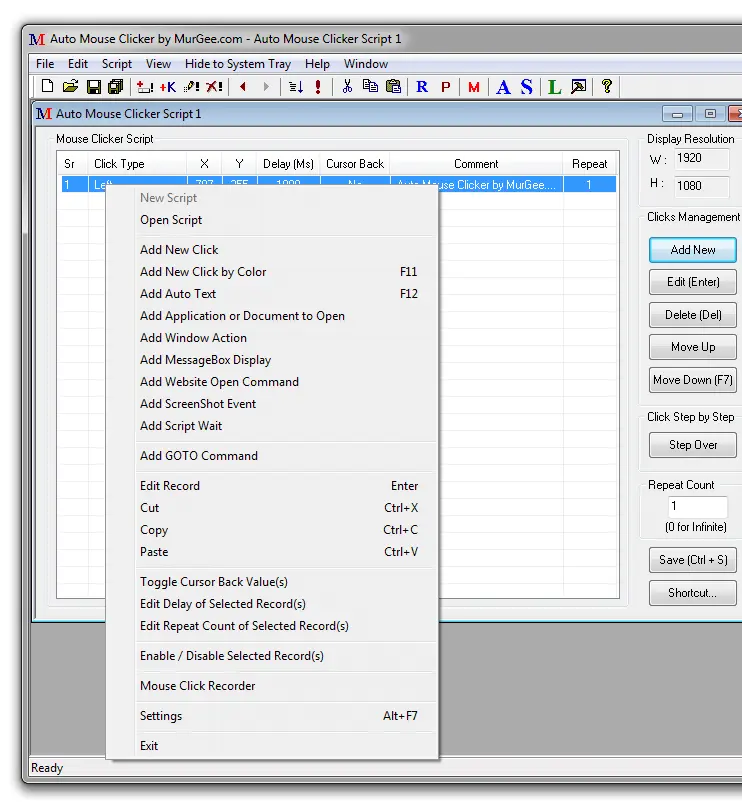Select Add GOTO Command from context menu
Screen dimensions: 742x810
click(199, 456)
